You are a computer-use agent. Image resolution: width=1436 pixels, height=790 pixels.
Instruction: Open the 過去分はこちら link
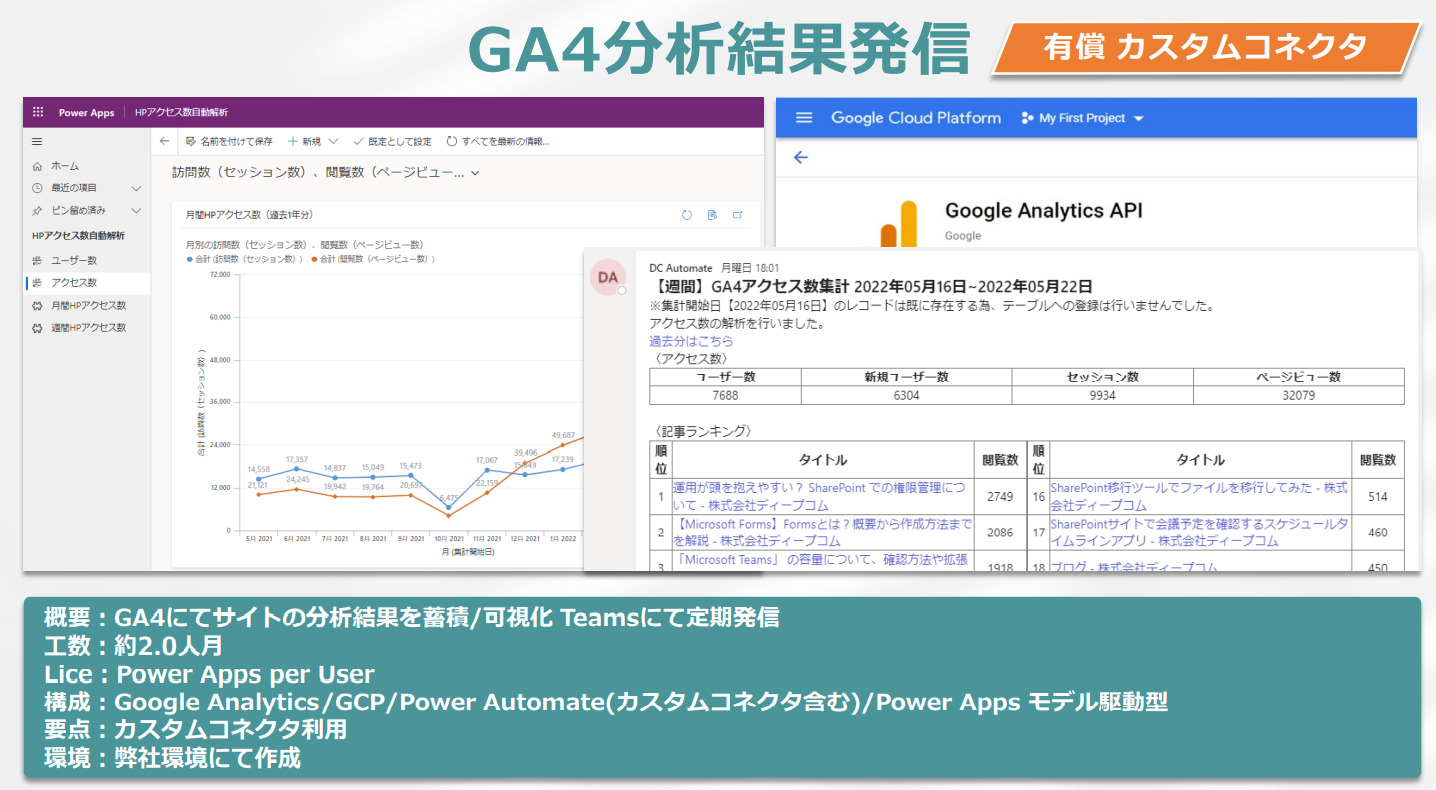point(691,341)
